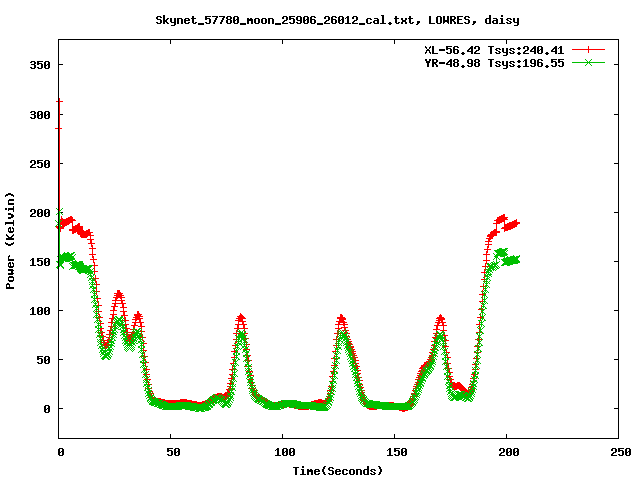Click the 250 tick label on y-axis
Screen dimensions: 640x480
40,164
